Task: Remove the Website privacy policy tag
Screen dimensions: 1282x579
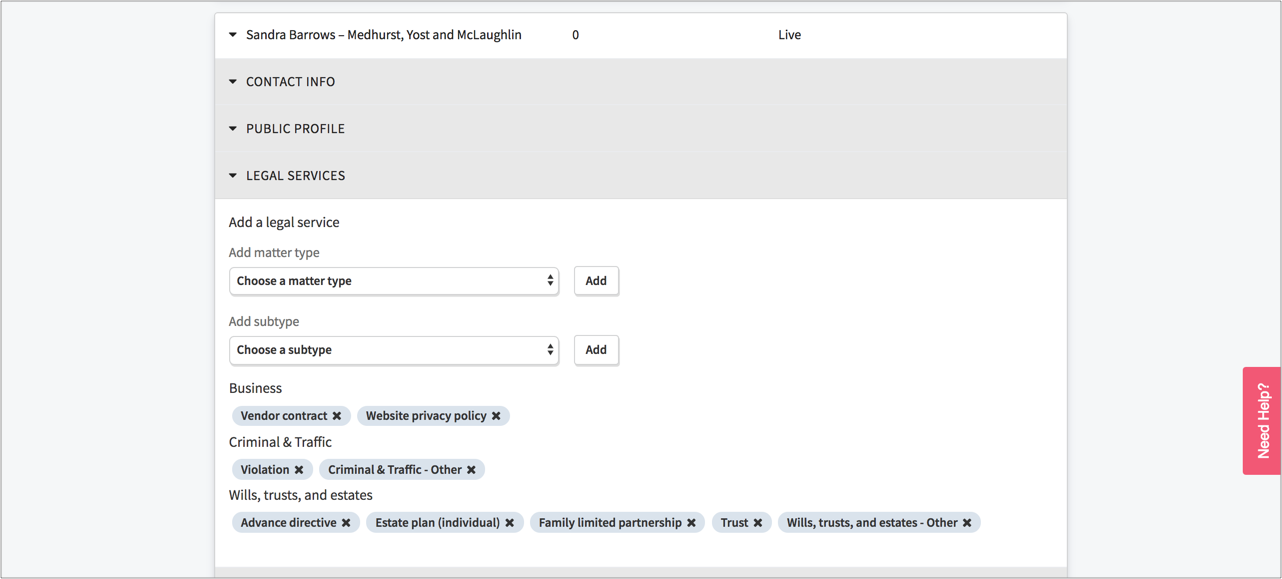Action: click(x=496, y=416)
